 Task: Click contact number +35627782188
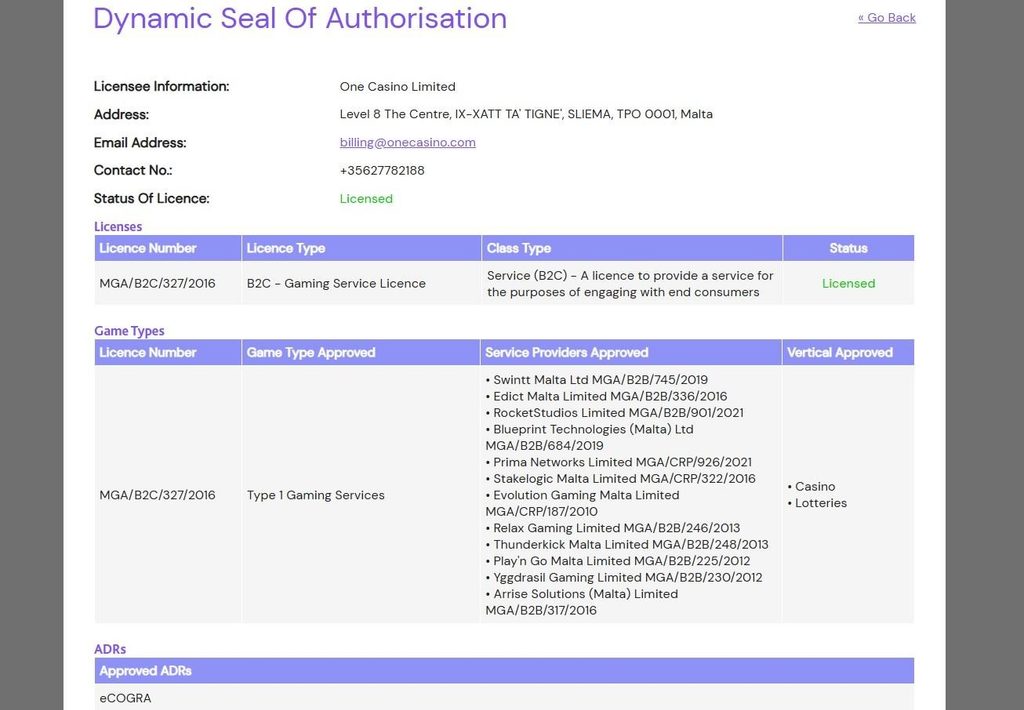[x=382, y=170]
